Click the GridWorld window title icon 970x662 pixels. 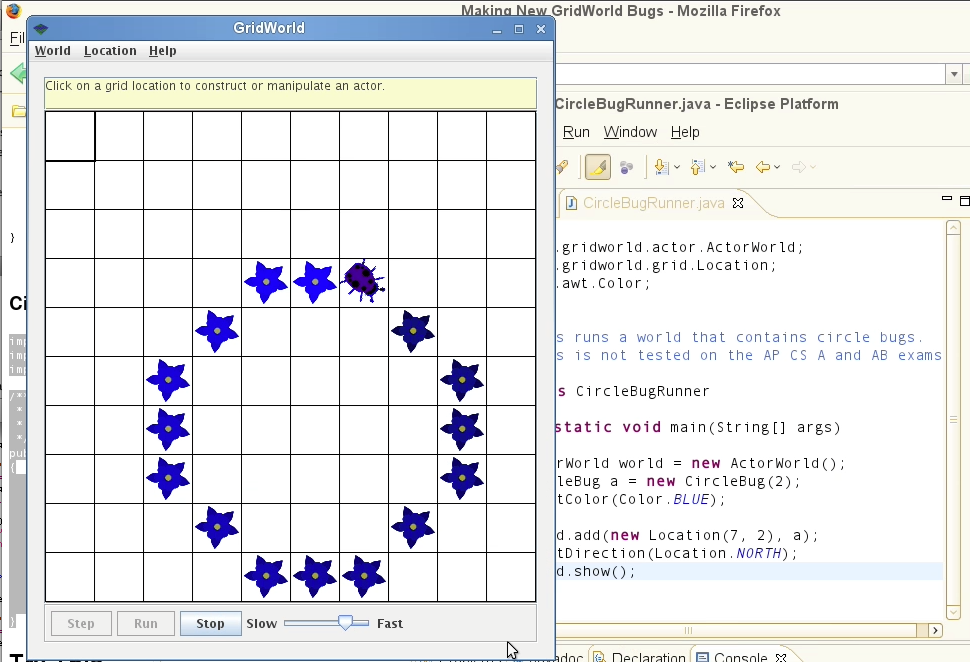tap(41, 29)
